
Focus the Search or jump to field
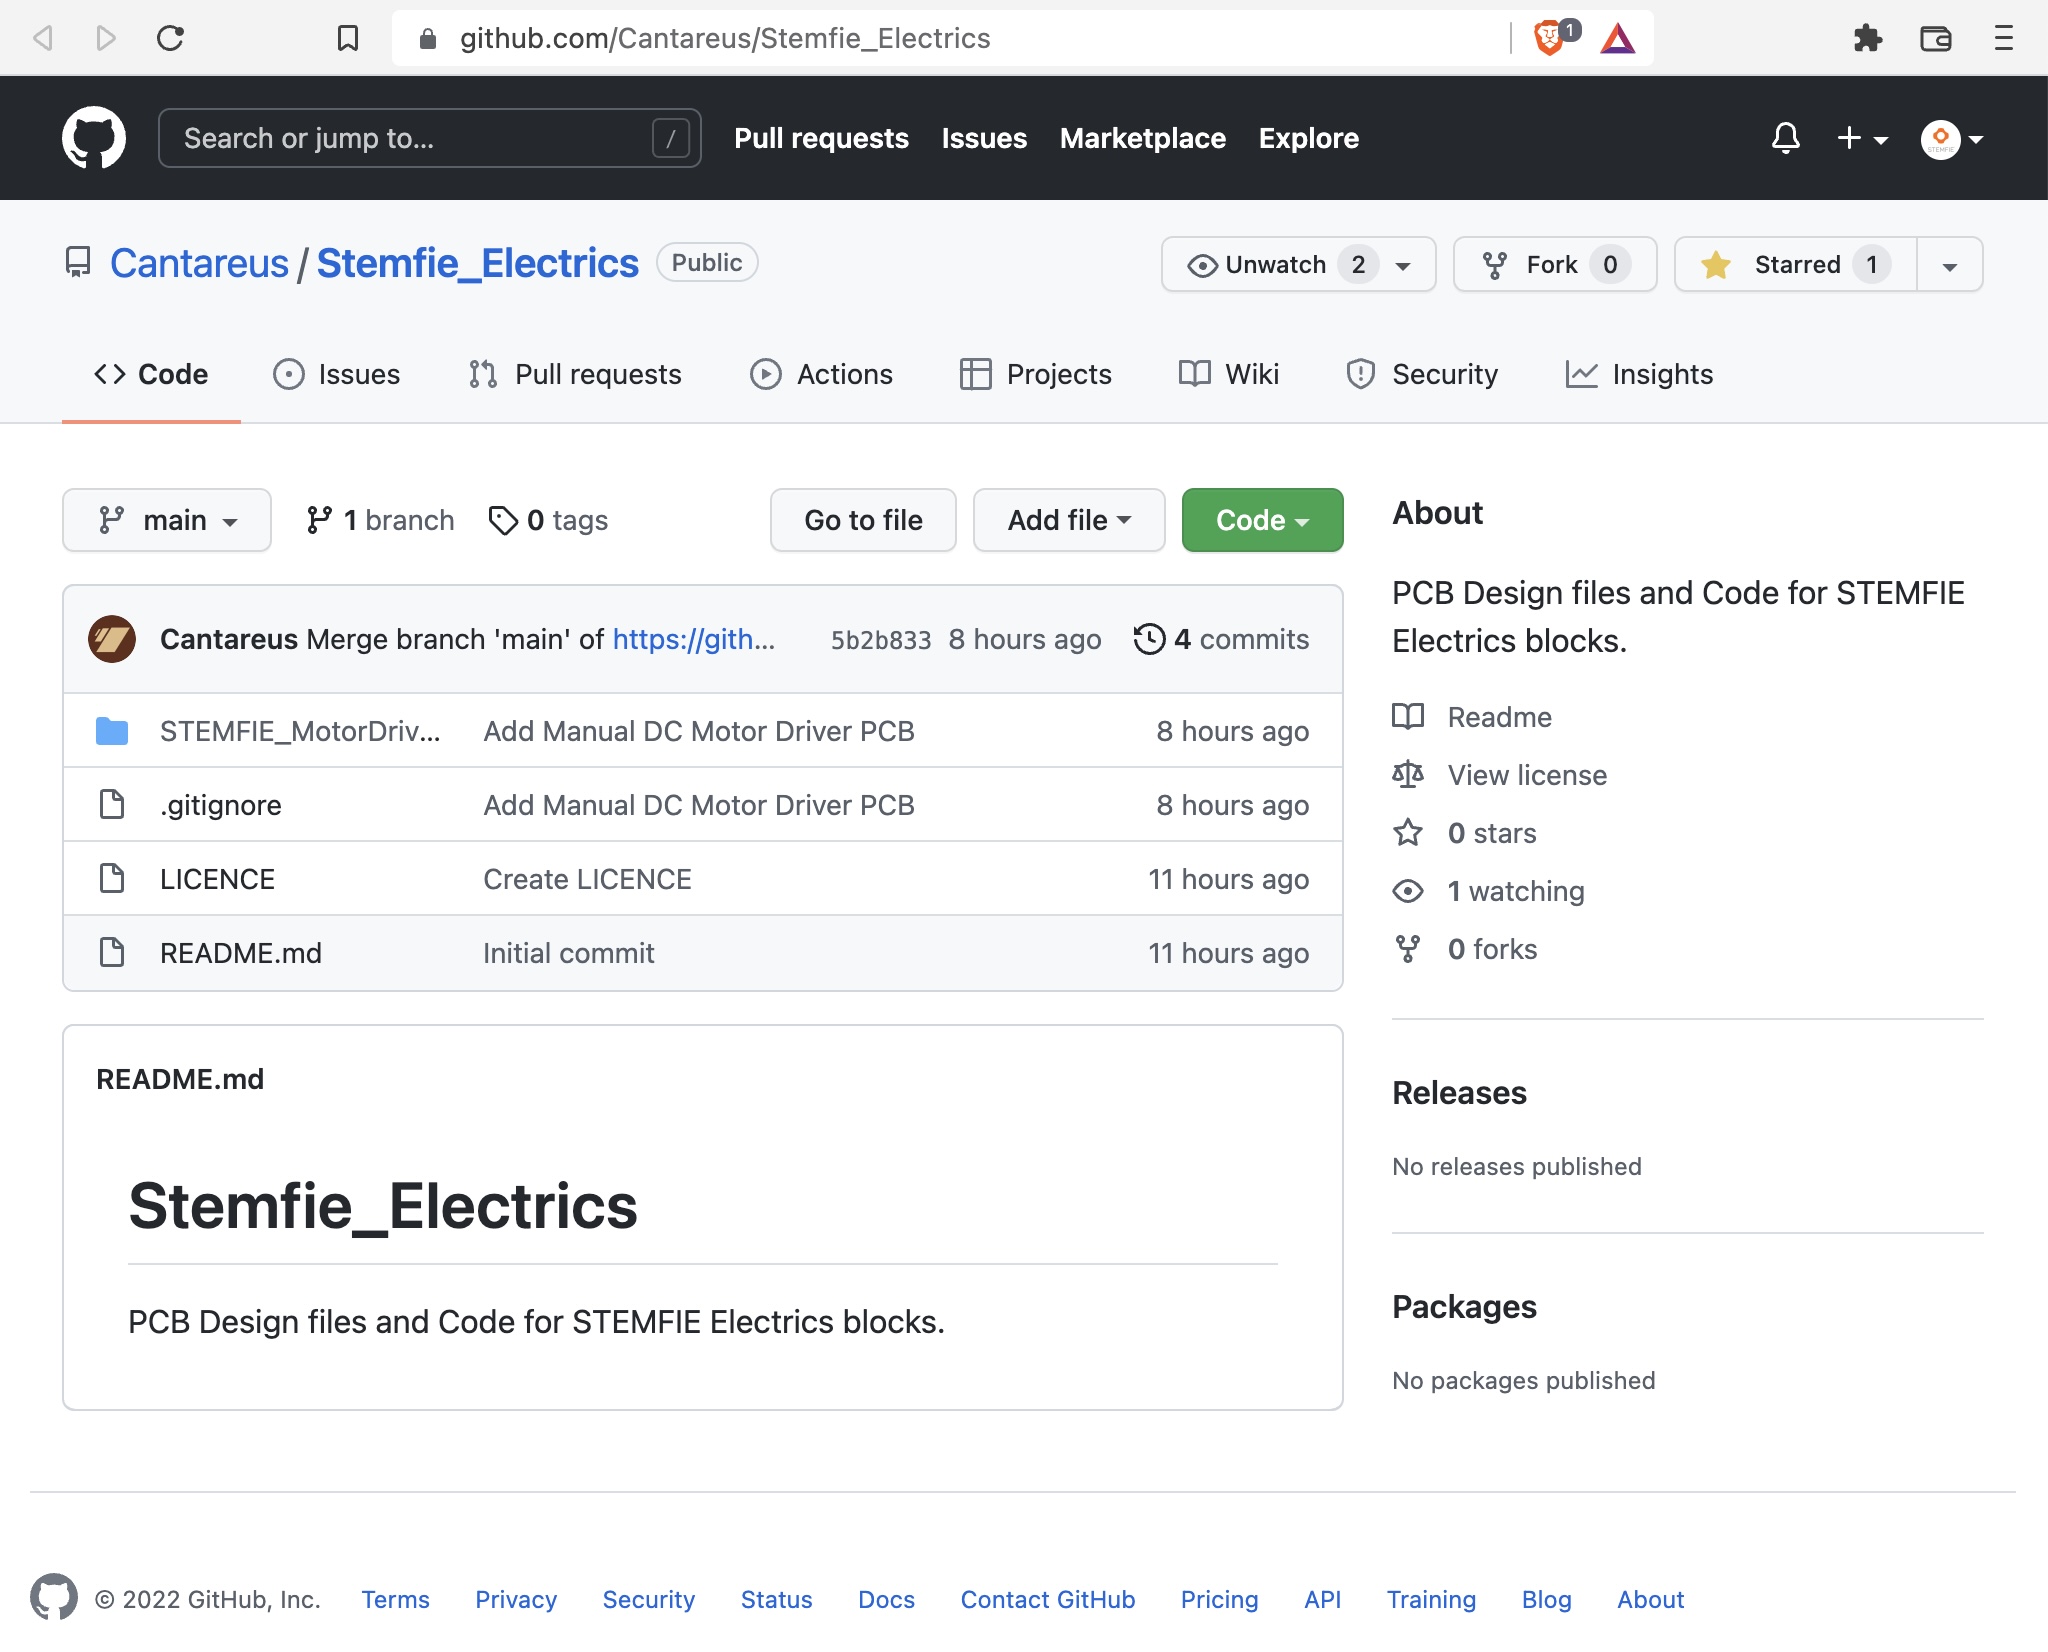(x=430, y=138)
